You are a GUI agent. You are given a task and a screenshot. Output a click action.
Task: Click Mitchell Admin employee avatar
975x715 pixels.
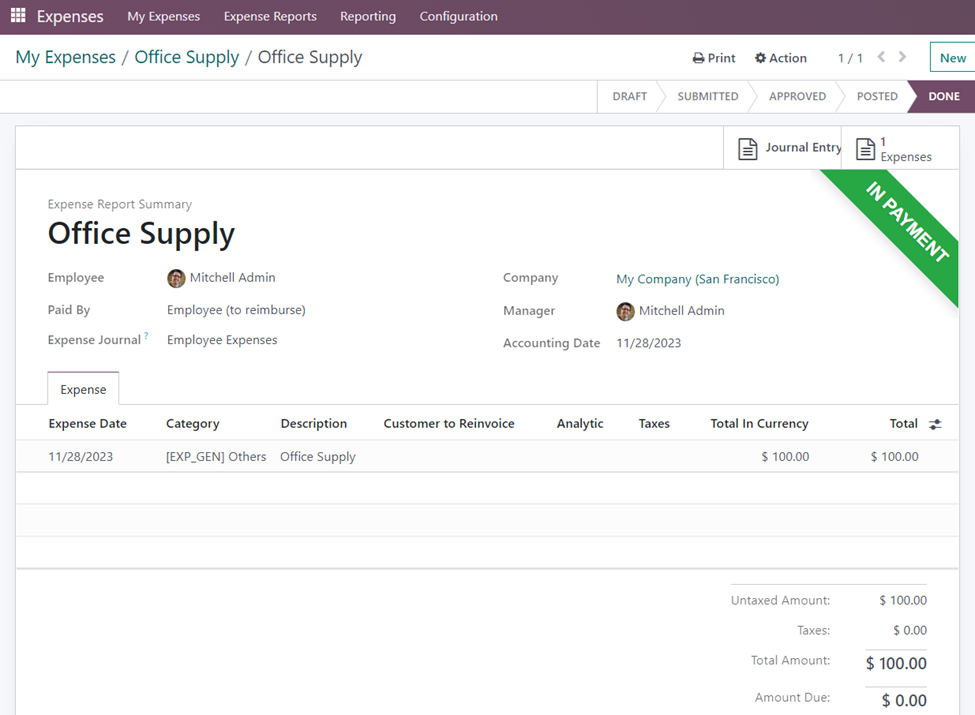tap(176, 278)
